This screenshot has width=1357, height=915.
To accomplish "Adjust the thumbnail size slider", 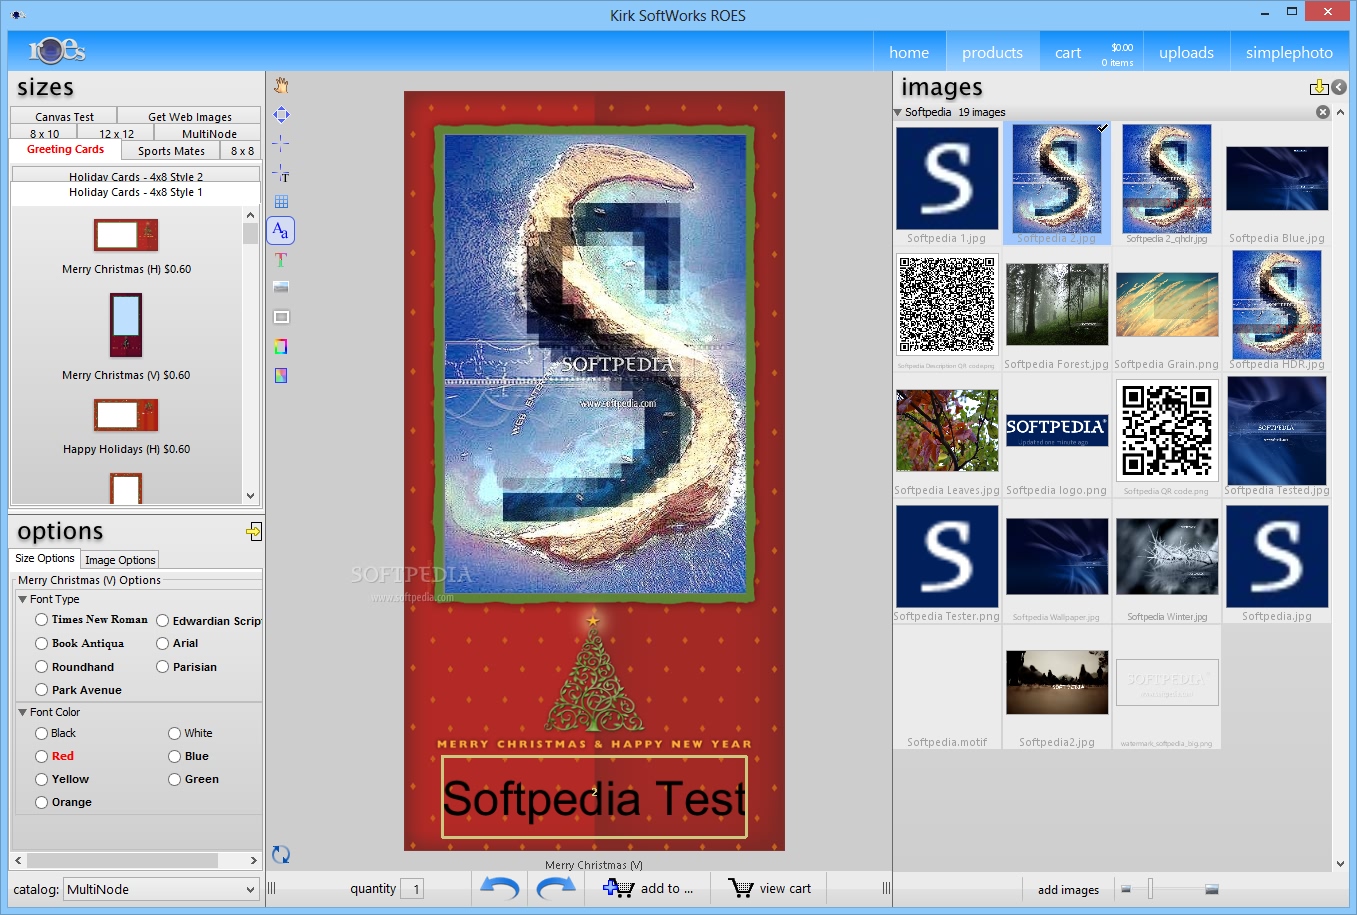I will [x=1150, y=889].
